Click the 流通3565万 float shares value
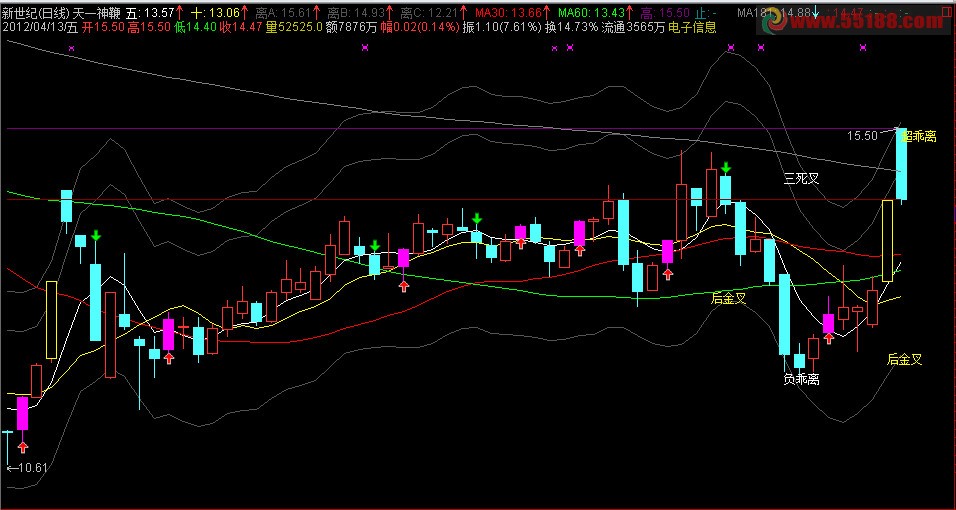This screenshot has height=510, width=956. (x=633, y=27)
